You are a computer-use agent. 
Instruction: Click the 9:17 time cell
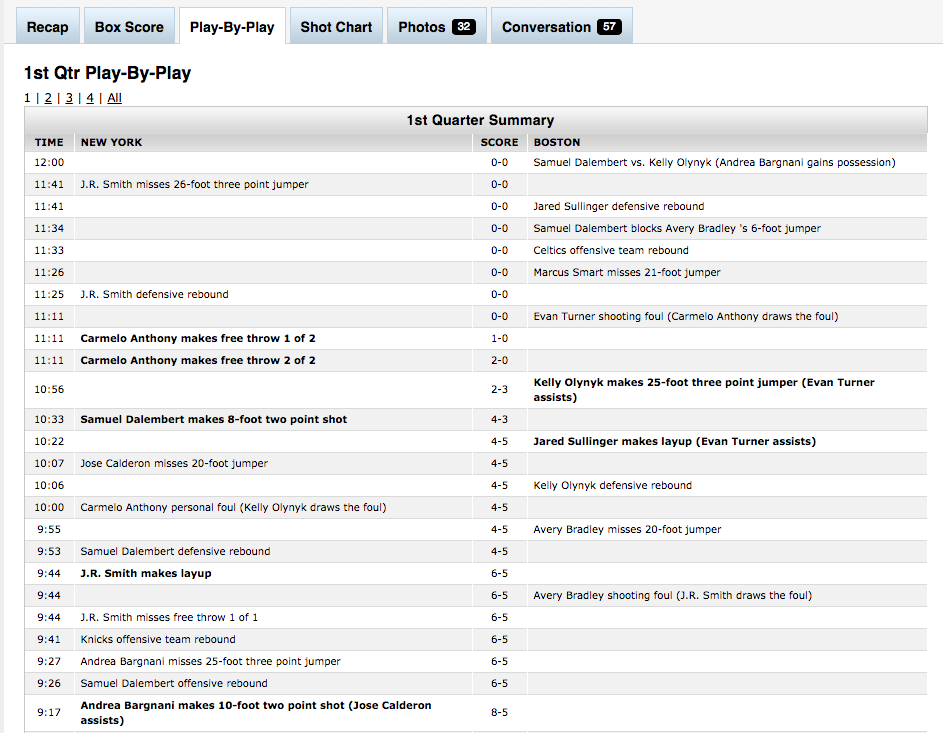tap(49, 713)
